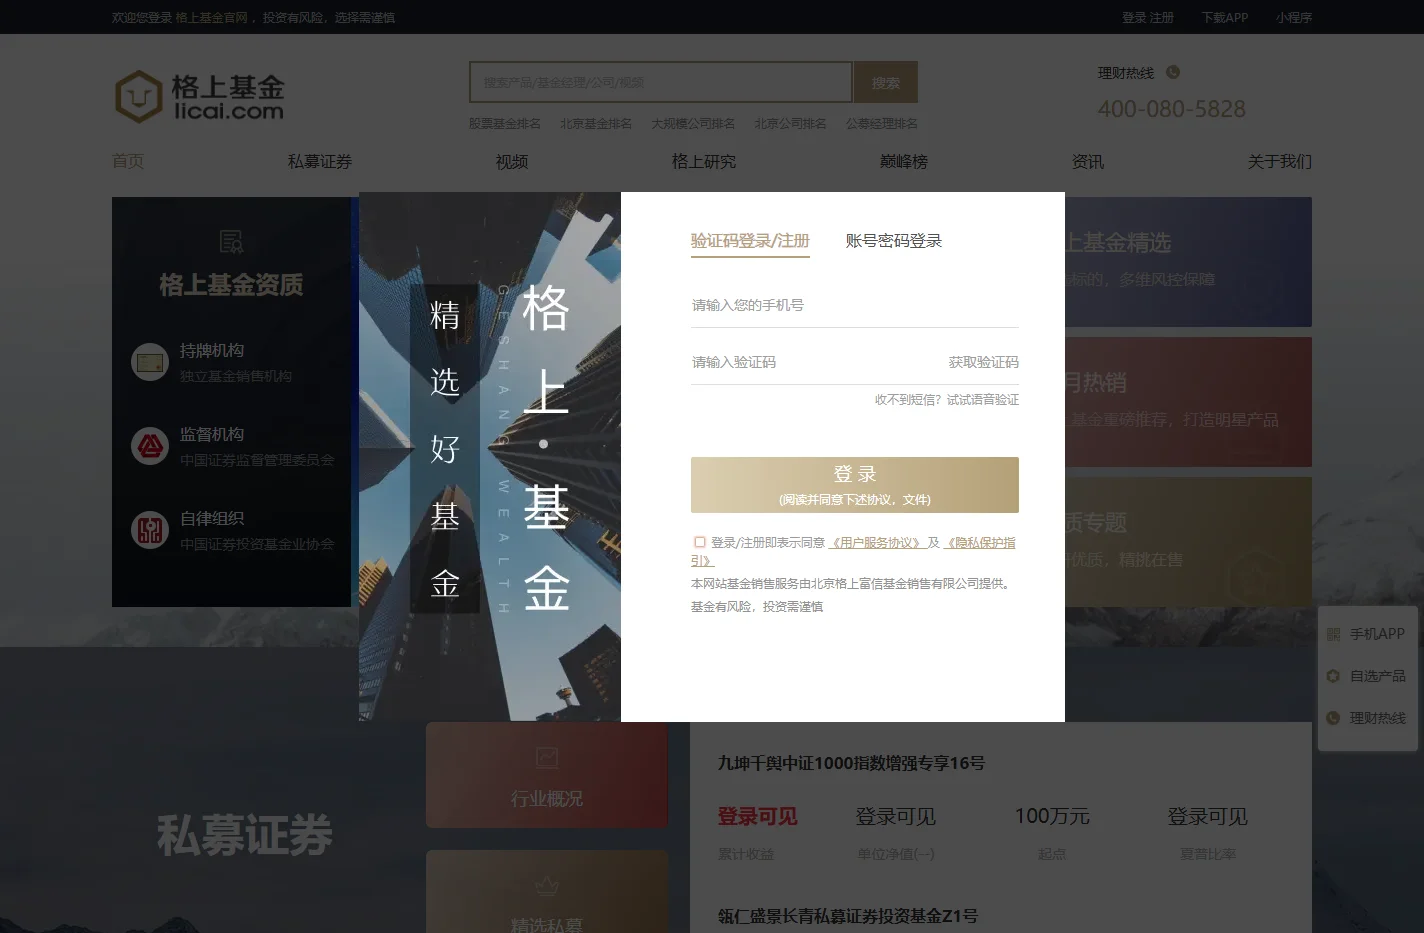
Task: Click the 请输入您的手机号 phone input field
Action: point(855,305)
